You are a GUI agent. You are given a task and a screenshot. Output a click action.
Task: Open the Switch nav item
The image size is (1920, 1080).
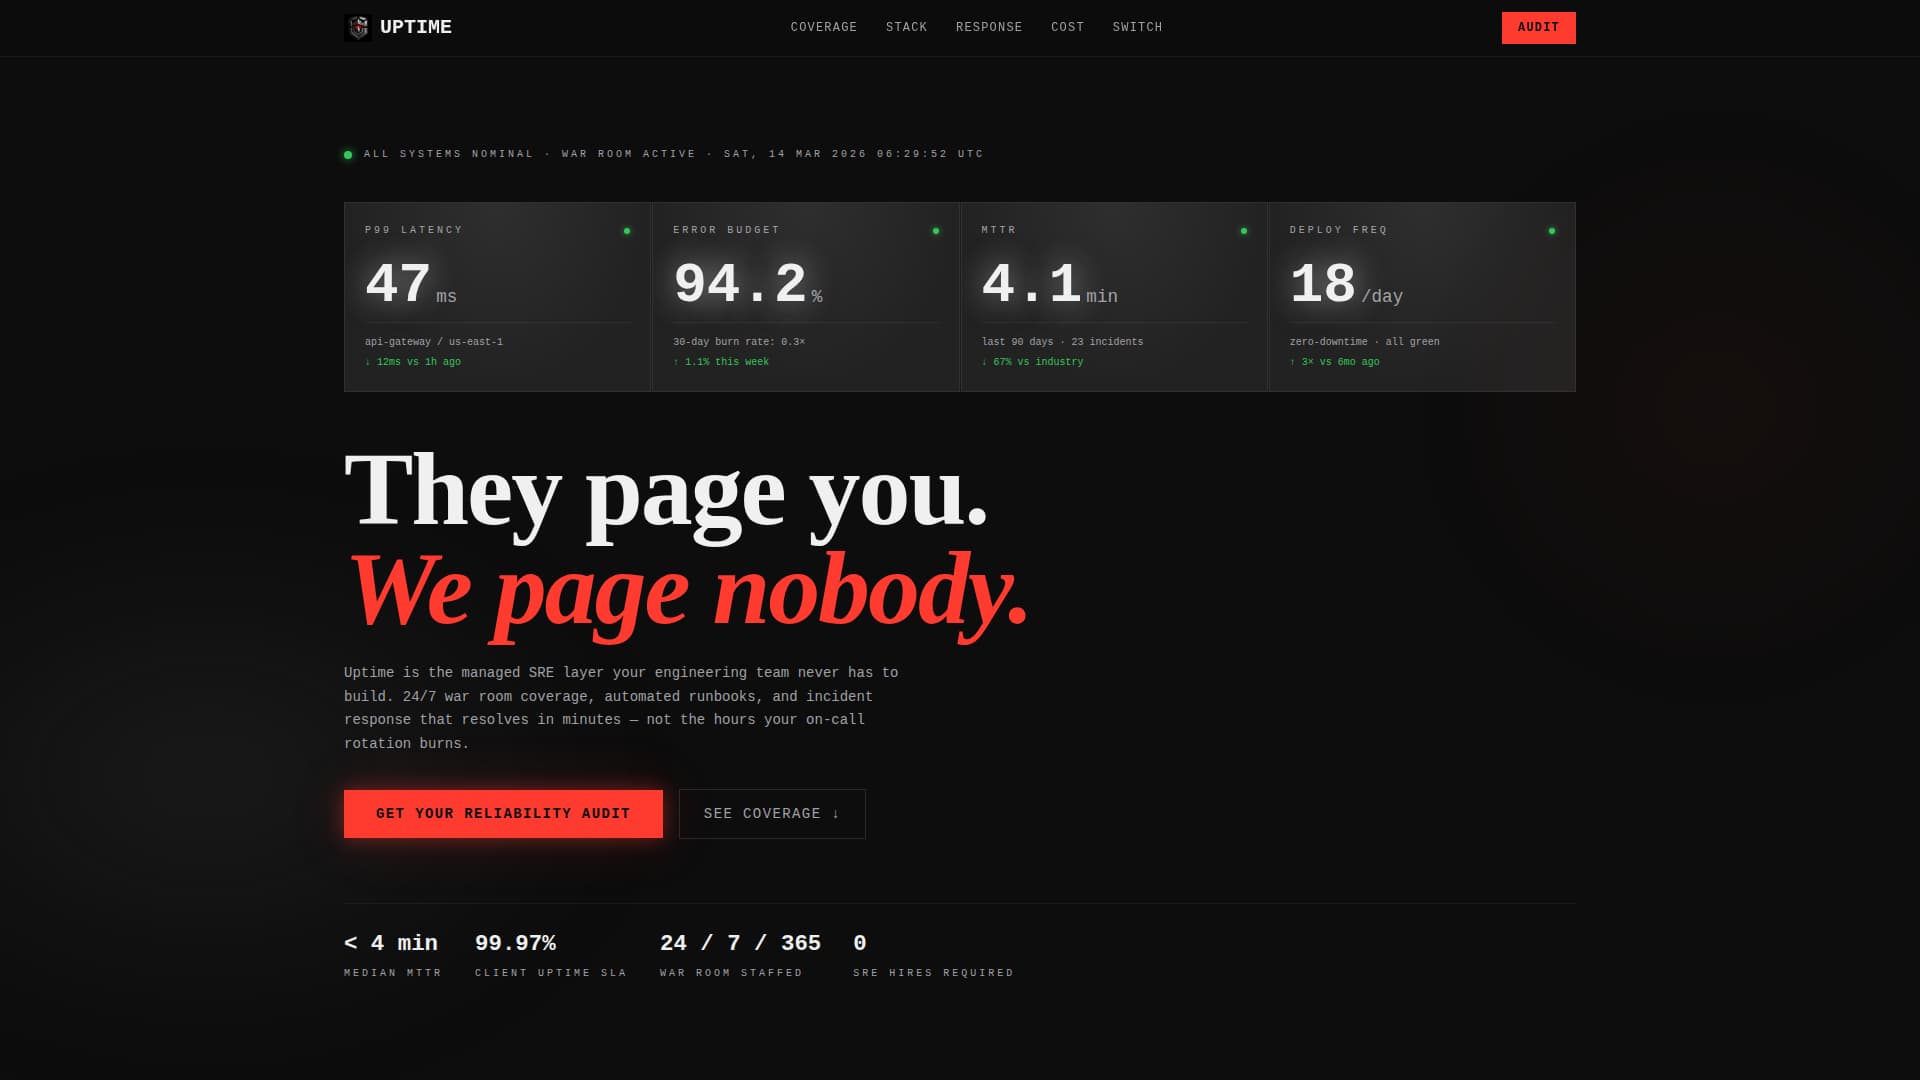tap(1138, 27)
